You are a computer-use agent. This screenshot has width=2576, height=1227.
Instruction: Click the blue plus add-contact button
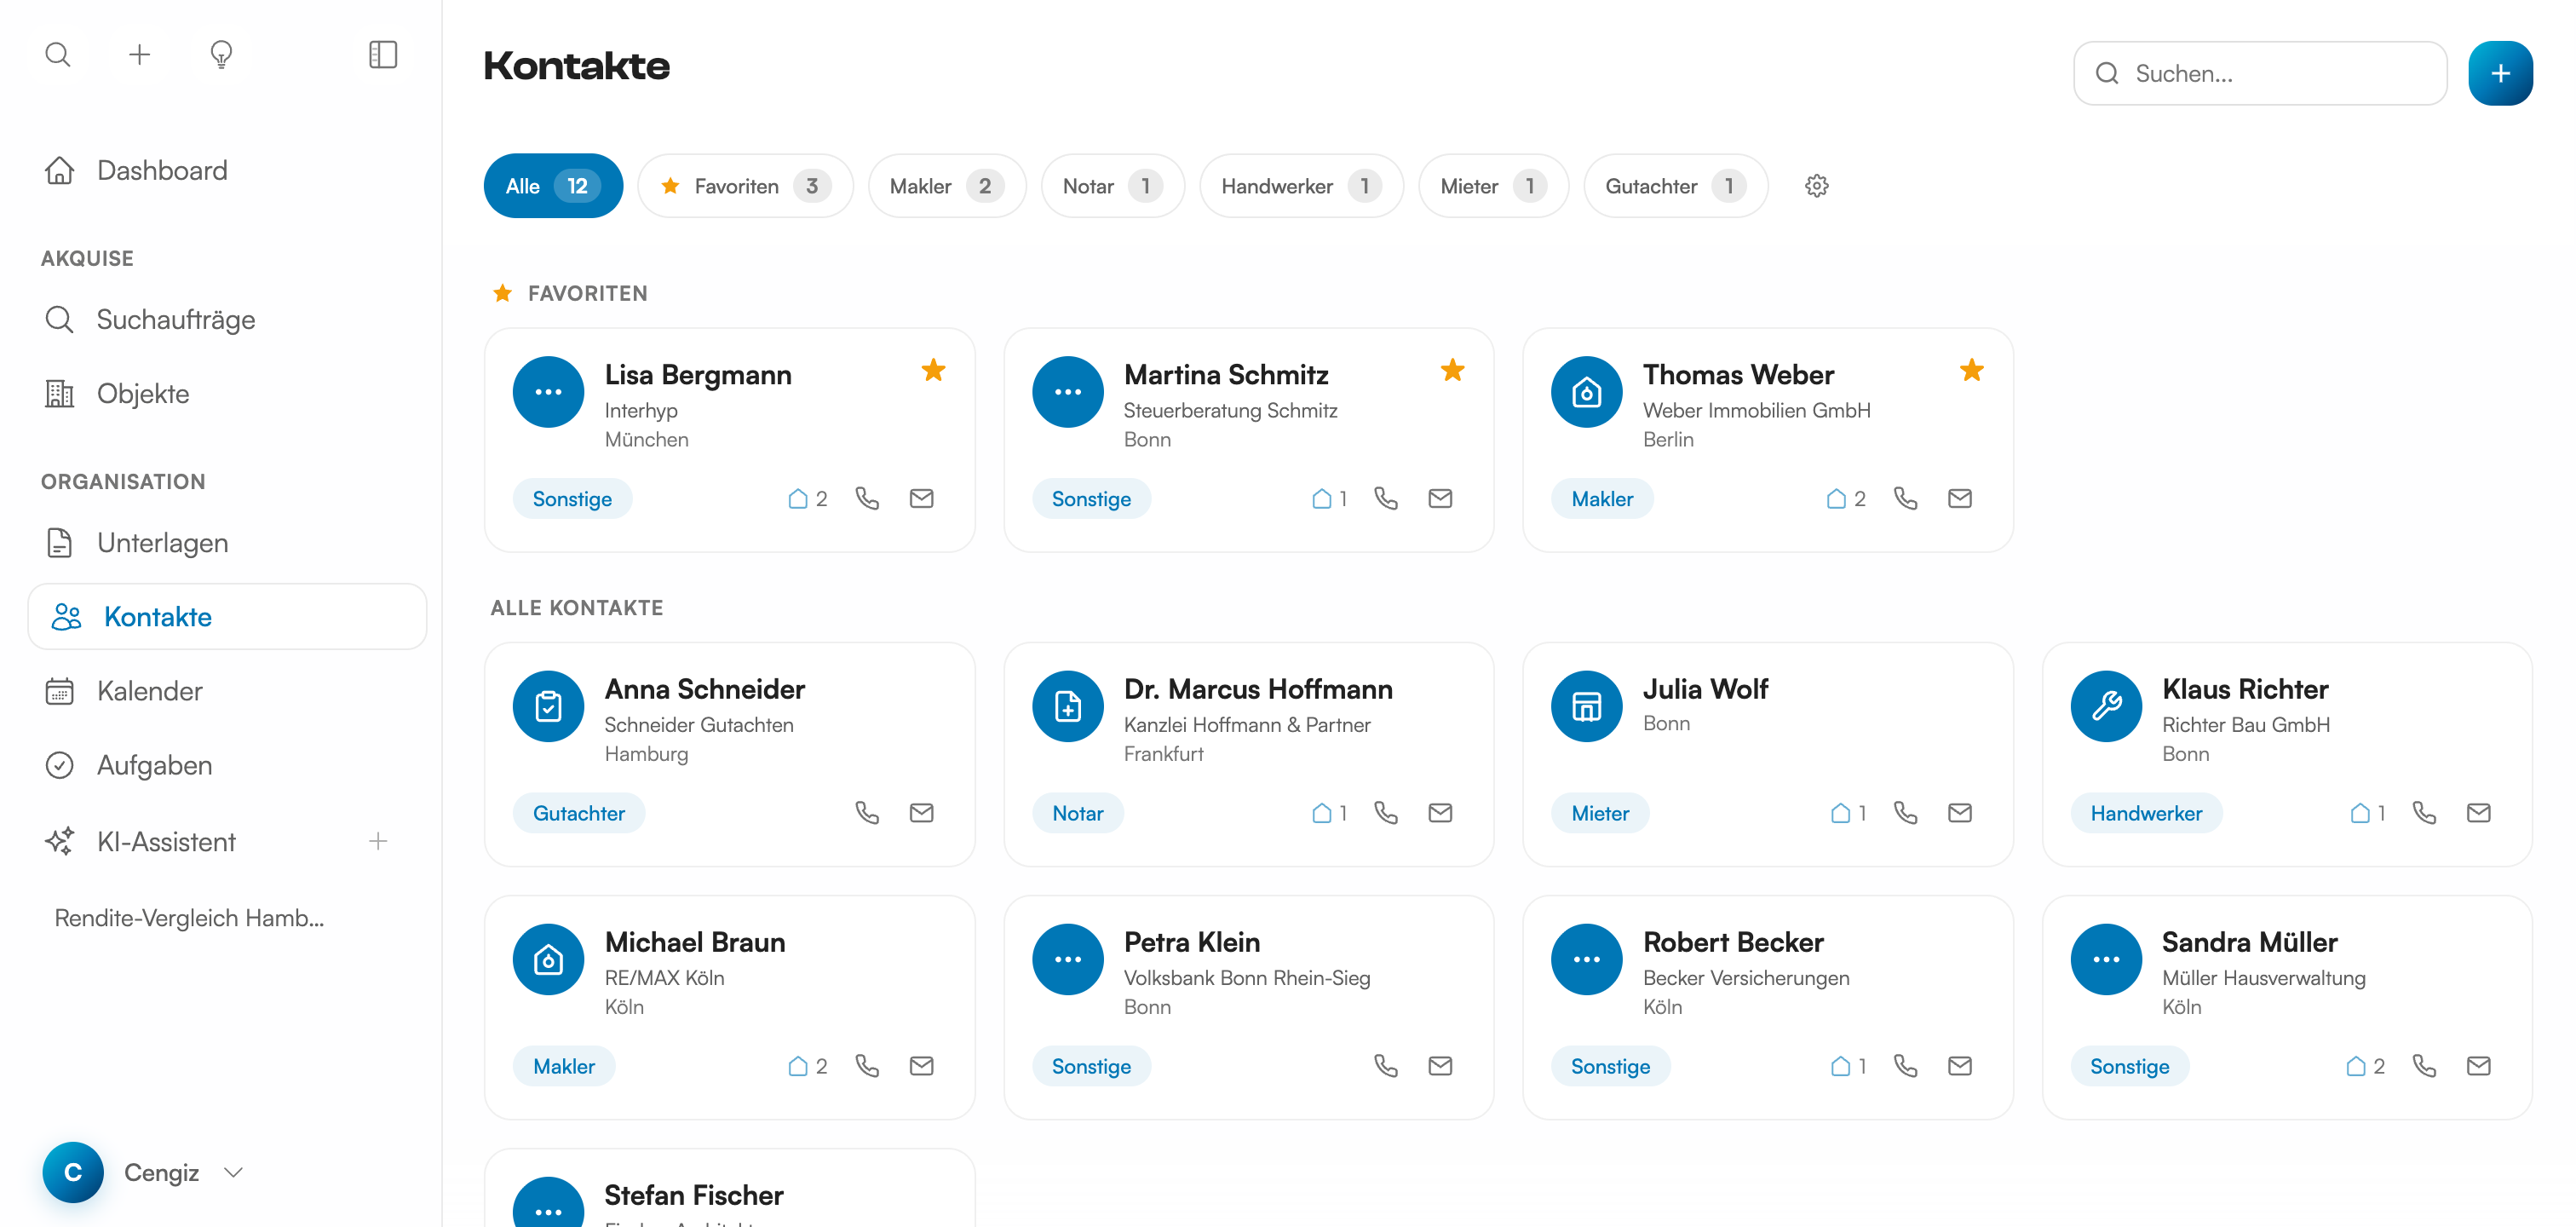[2500, 73]
